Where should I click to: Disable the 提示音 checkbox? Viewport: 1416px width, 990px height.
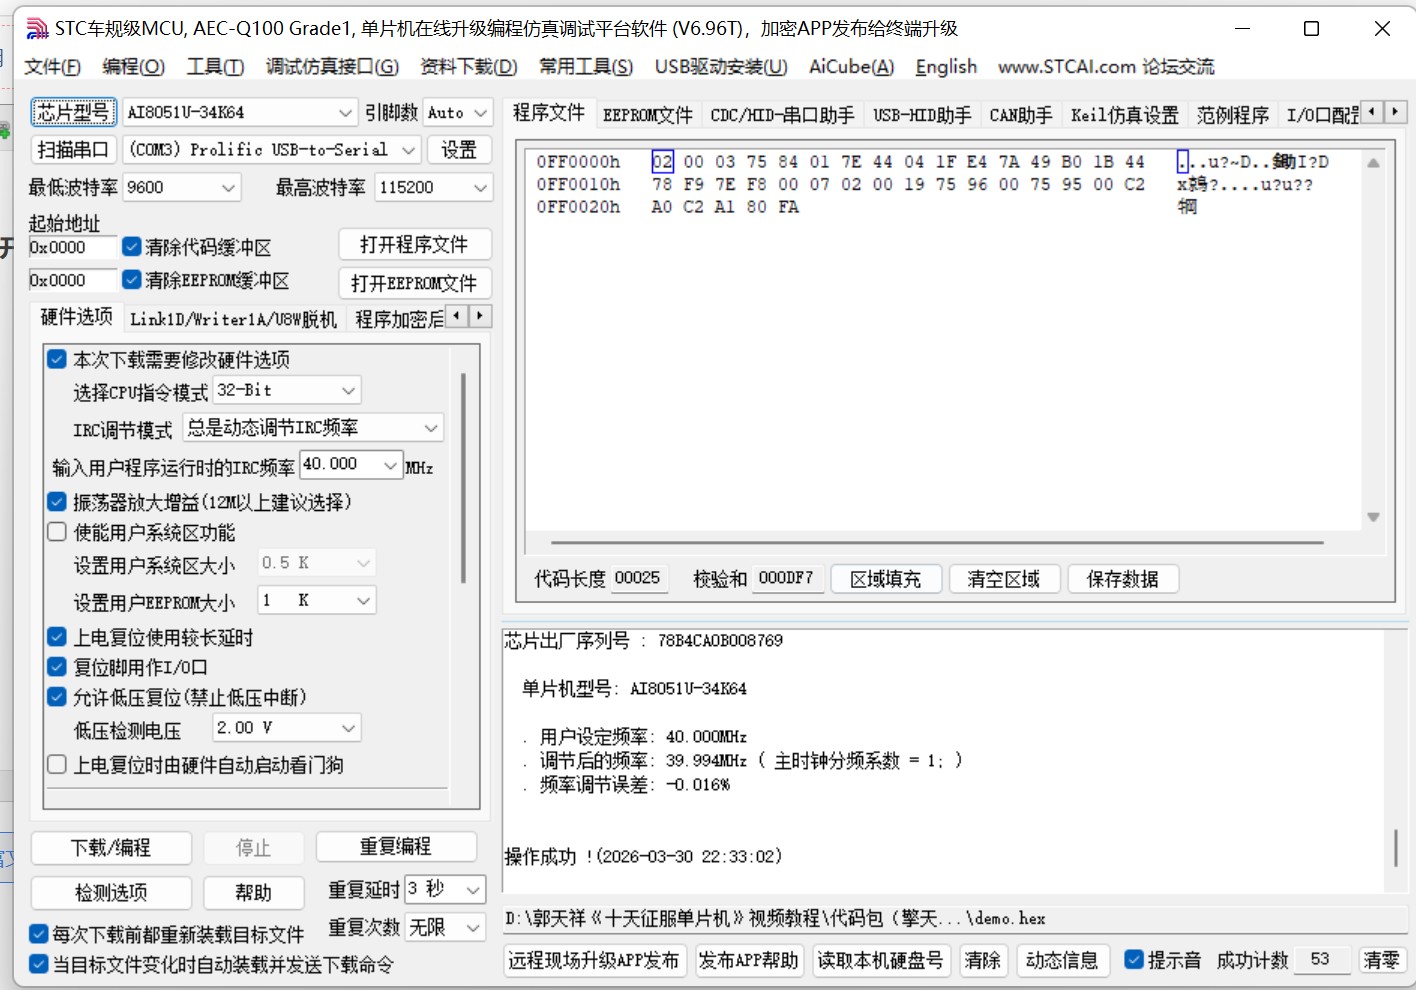1134,959
